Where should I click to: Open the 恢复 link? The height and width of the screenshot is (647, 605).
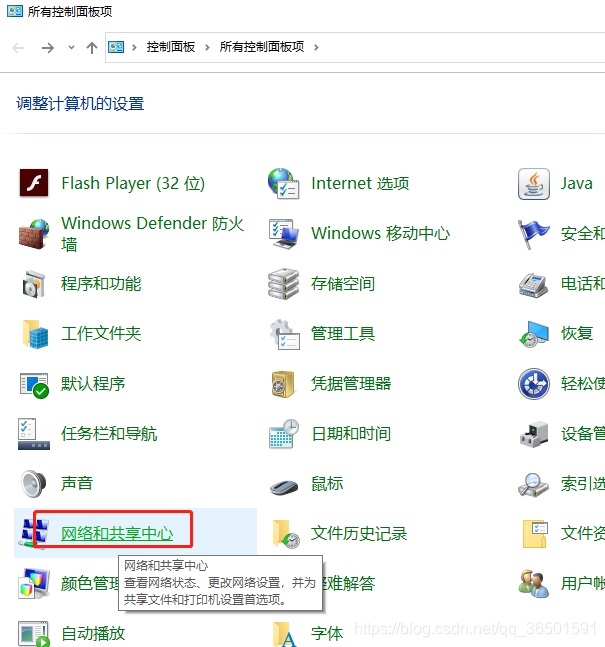pos(577,334)
